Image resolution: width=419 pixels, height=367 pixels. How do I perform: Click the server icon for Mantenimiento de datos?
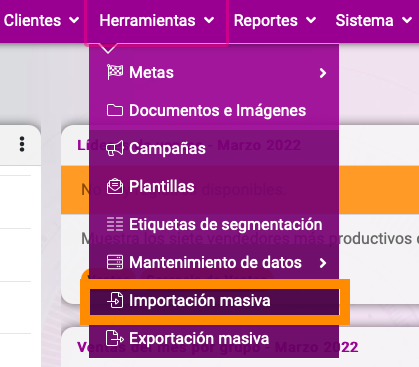pos(115,262)
